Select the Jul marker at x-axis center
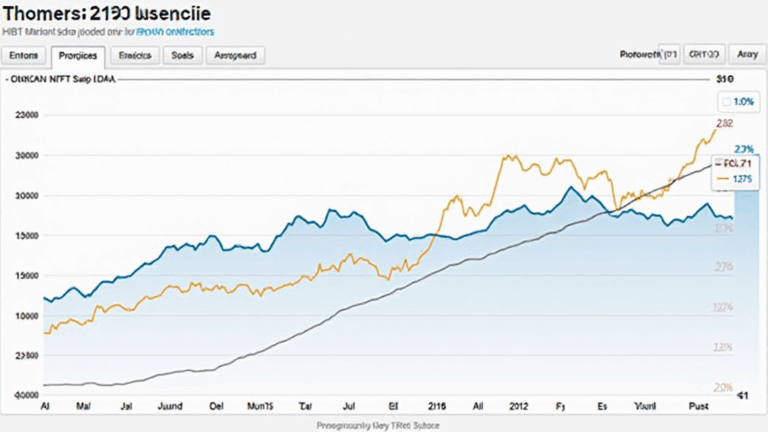Viewport: 768px width, 432px height. point(348,408)
